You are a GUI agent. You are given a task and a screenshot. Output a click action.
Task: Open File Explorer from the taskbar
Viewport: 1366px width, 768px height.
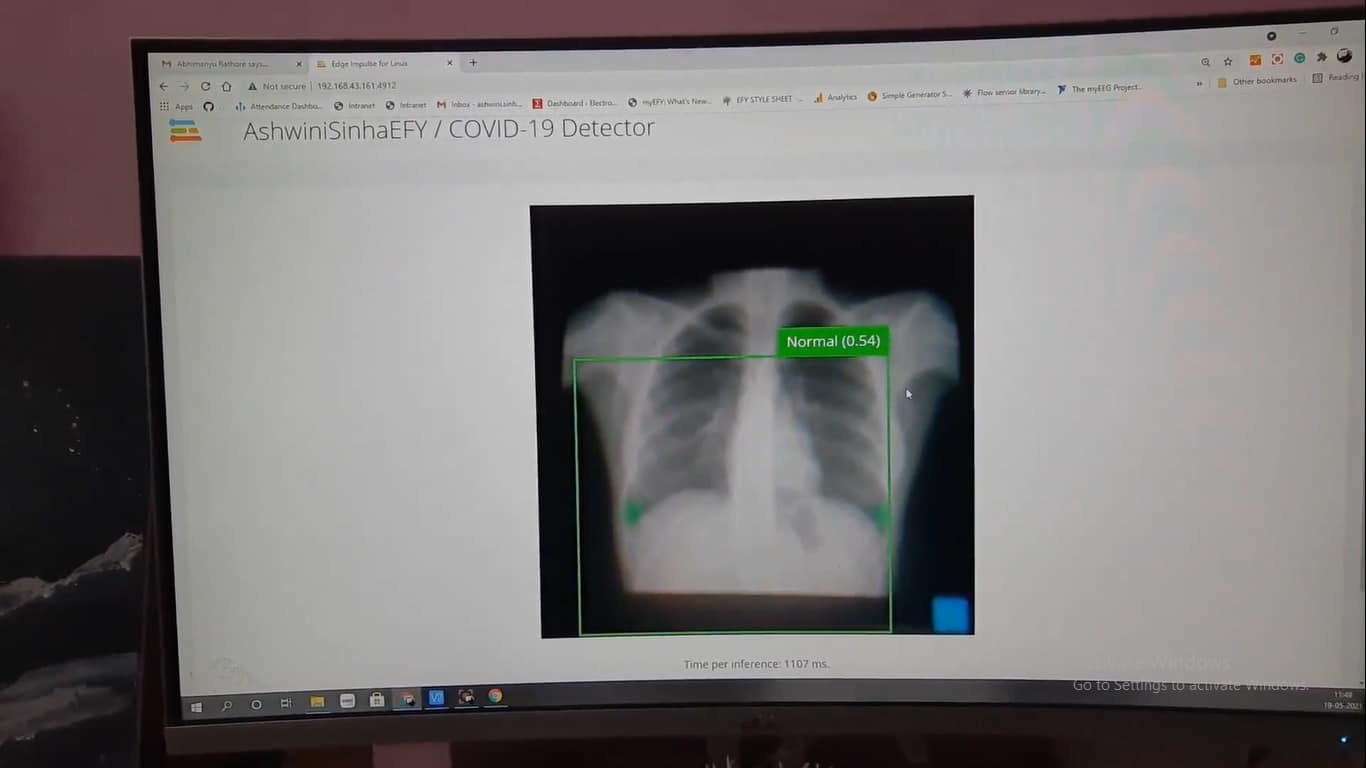317,702
